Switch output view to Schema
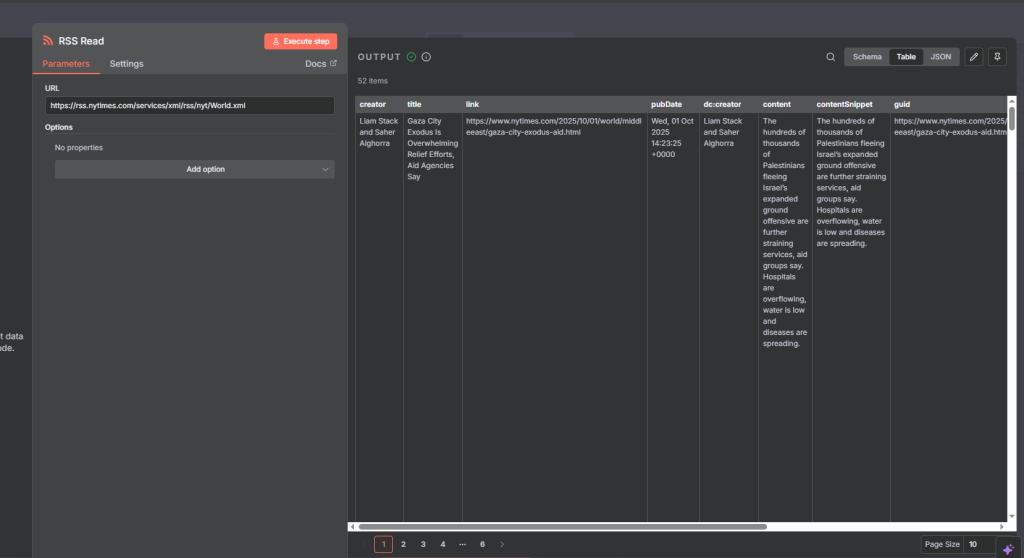This screenshot has height=558, width=1024. point(867,57)
